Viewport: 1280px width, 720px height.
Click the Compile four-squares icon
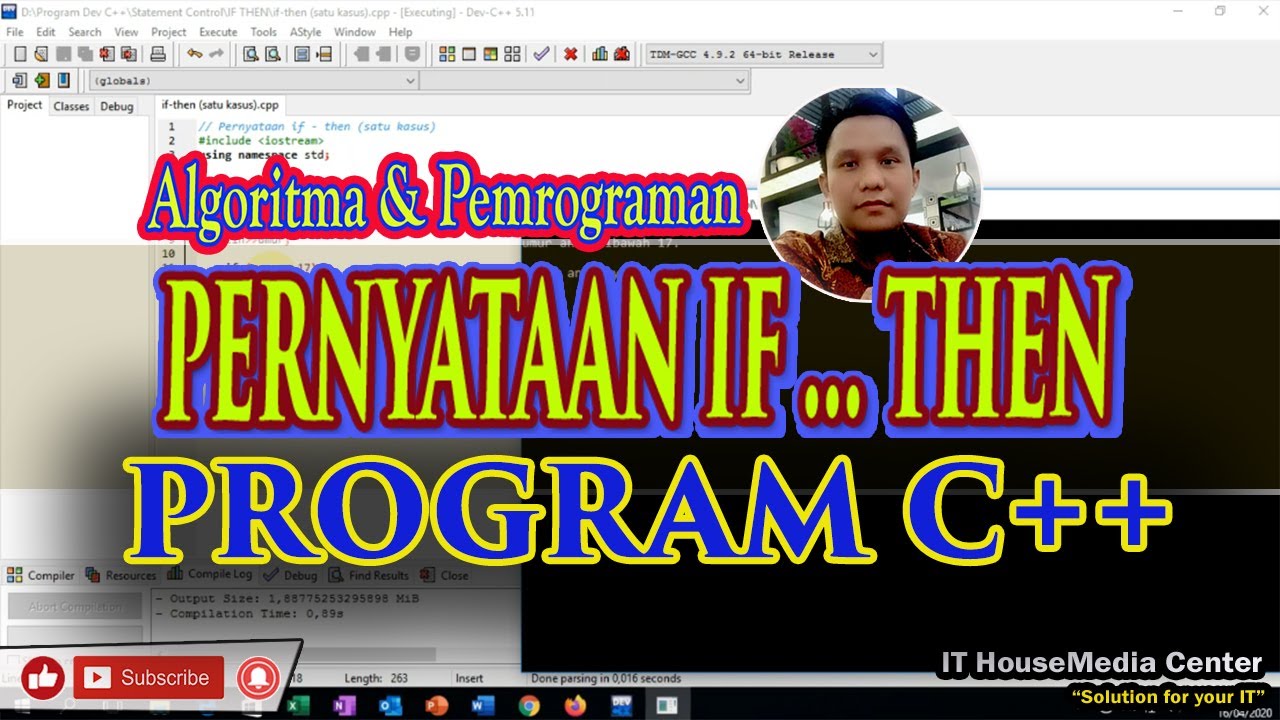coord(447,54)
